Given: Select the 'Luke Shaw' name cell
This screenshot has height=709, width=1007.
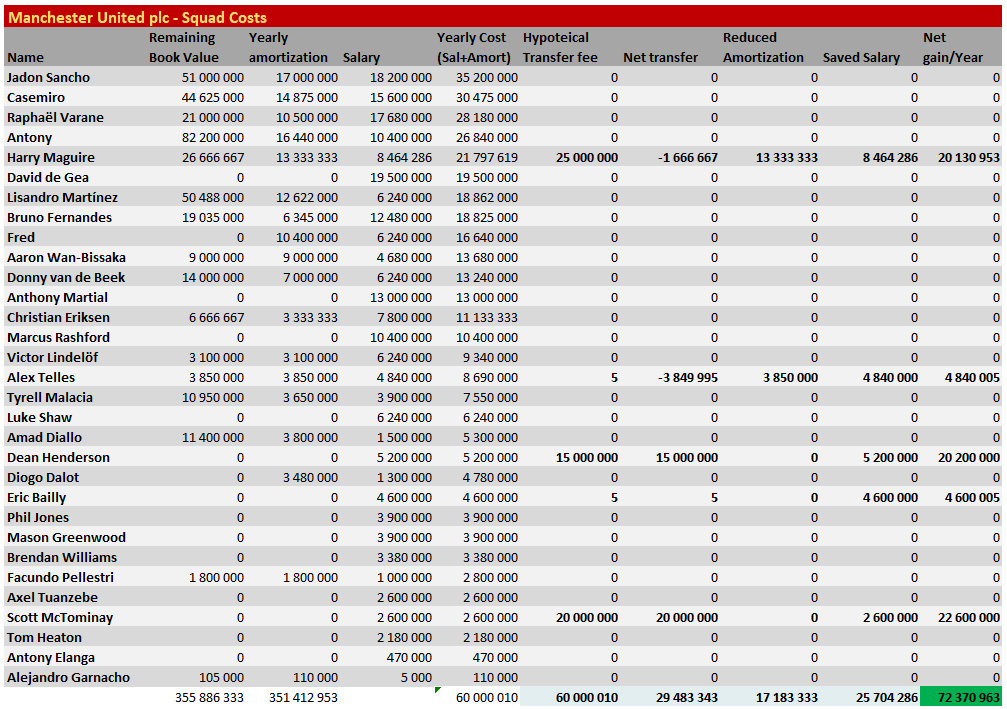Looking at the screenshot, I should pos(39,417).
